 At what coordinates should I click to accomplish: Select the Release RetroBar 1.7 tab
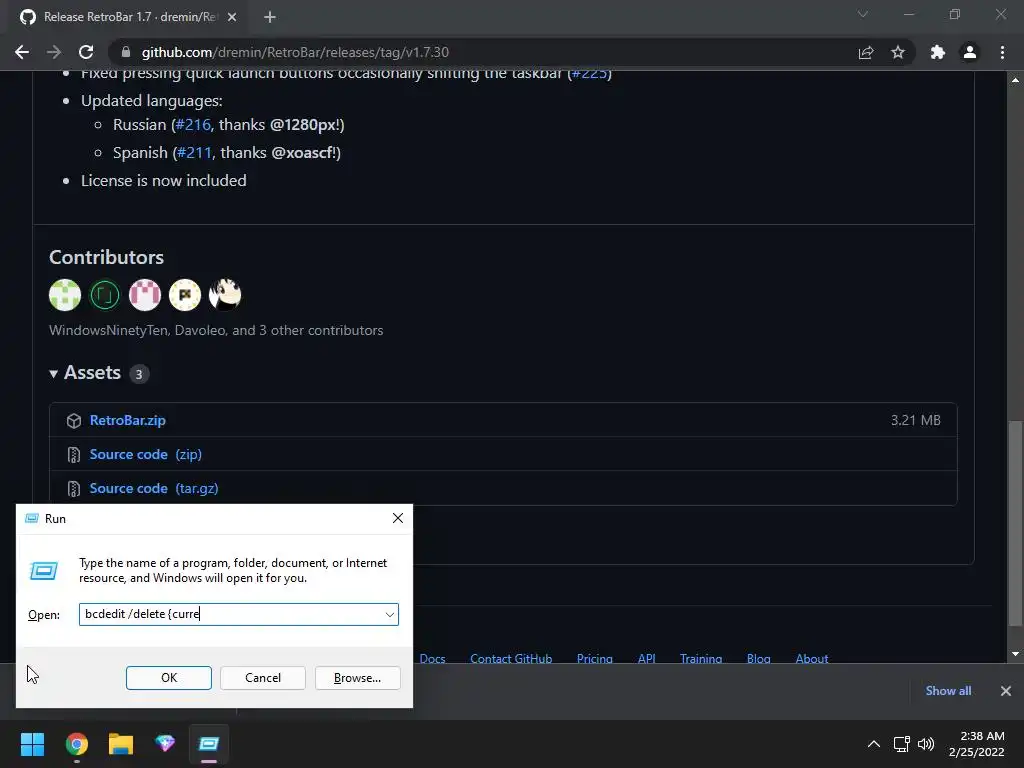click(x=128, y=17)
